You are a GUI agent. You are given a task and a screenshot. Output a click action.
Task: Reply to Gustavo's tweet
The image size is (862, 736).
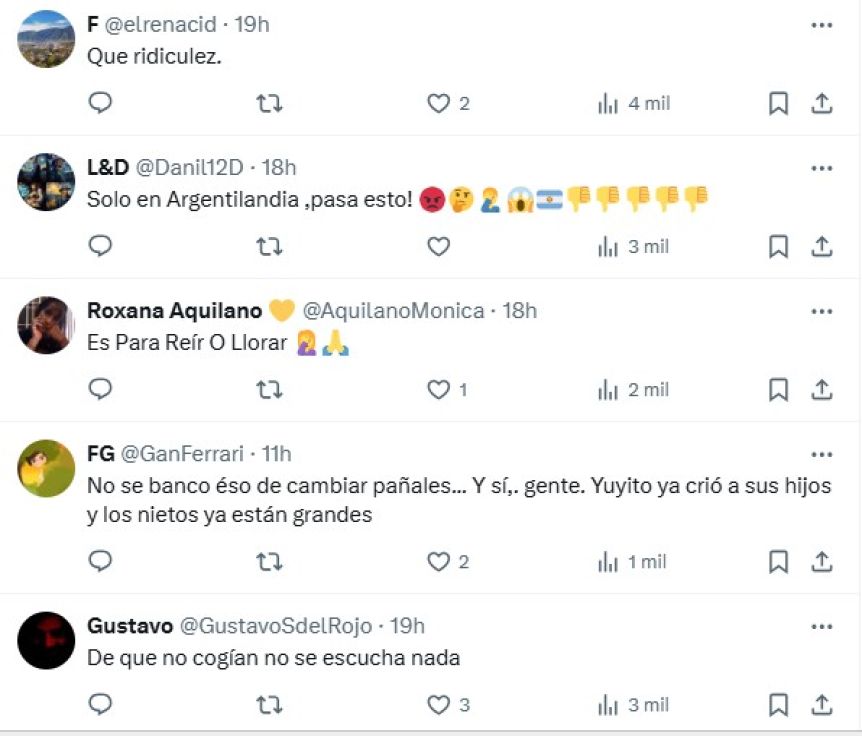click(100, 705)
